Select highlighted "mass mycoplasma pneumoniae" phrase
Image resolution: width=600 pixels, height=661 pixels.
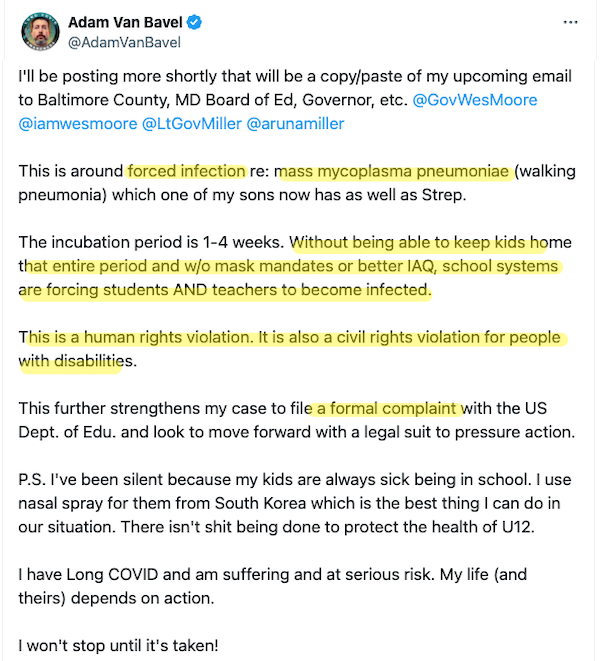(x=394, y=170)
